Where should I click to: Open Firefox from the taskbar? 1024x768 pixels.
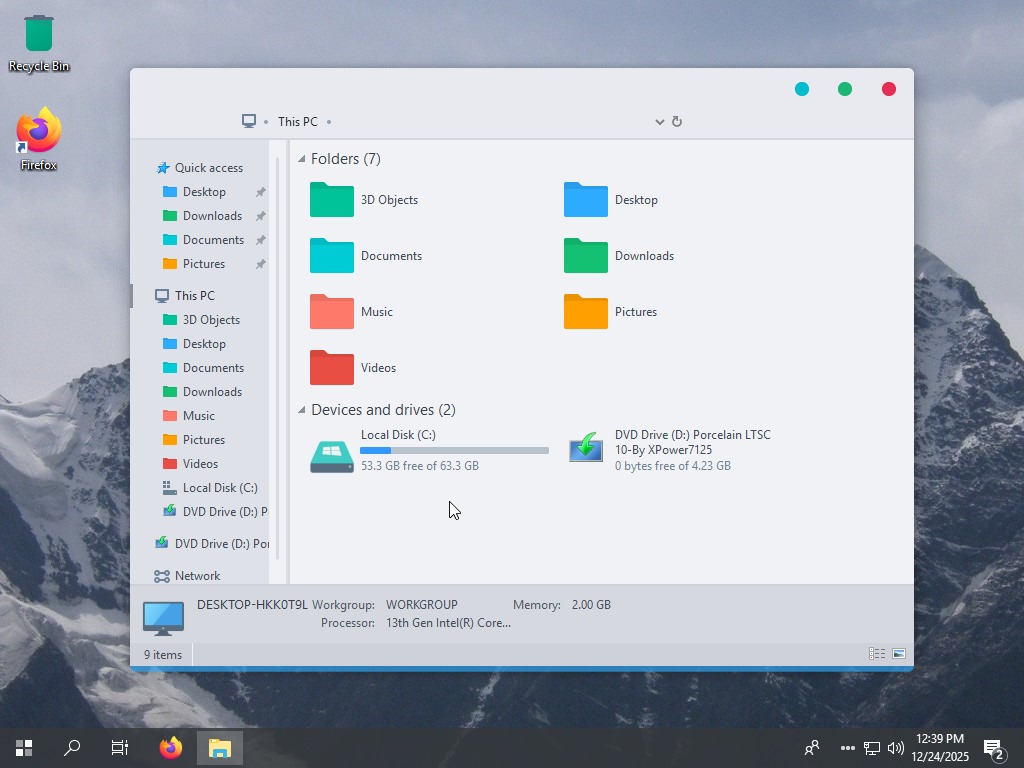click(x=171, y=747)
